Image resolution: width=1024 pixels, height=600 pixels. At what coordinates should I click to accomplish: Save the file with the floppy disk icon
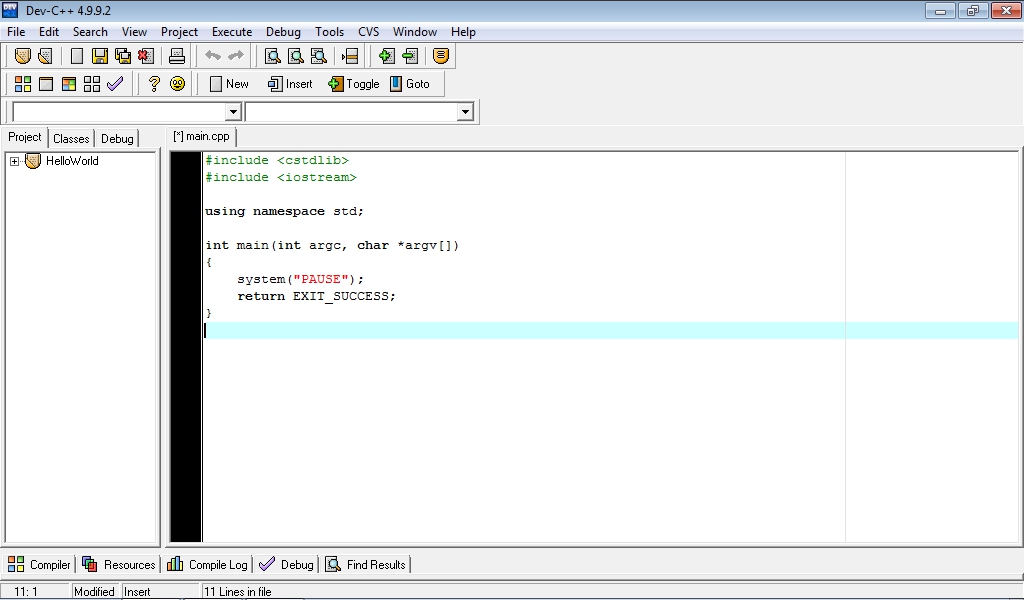[100, 56]
